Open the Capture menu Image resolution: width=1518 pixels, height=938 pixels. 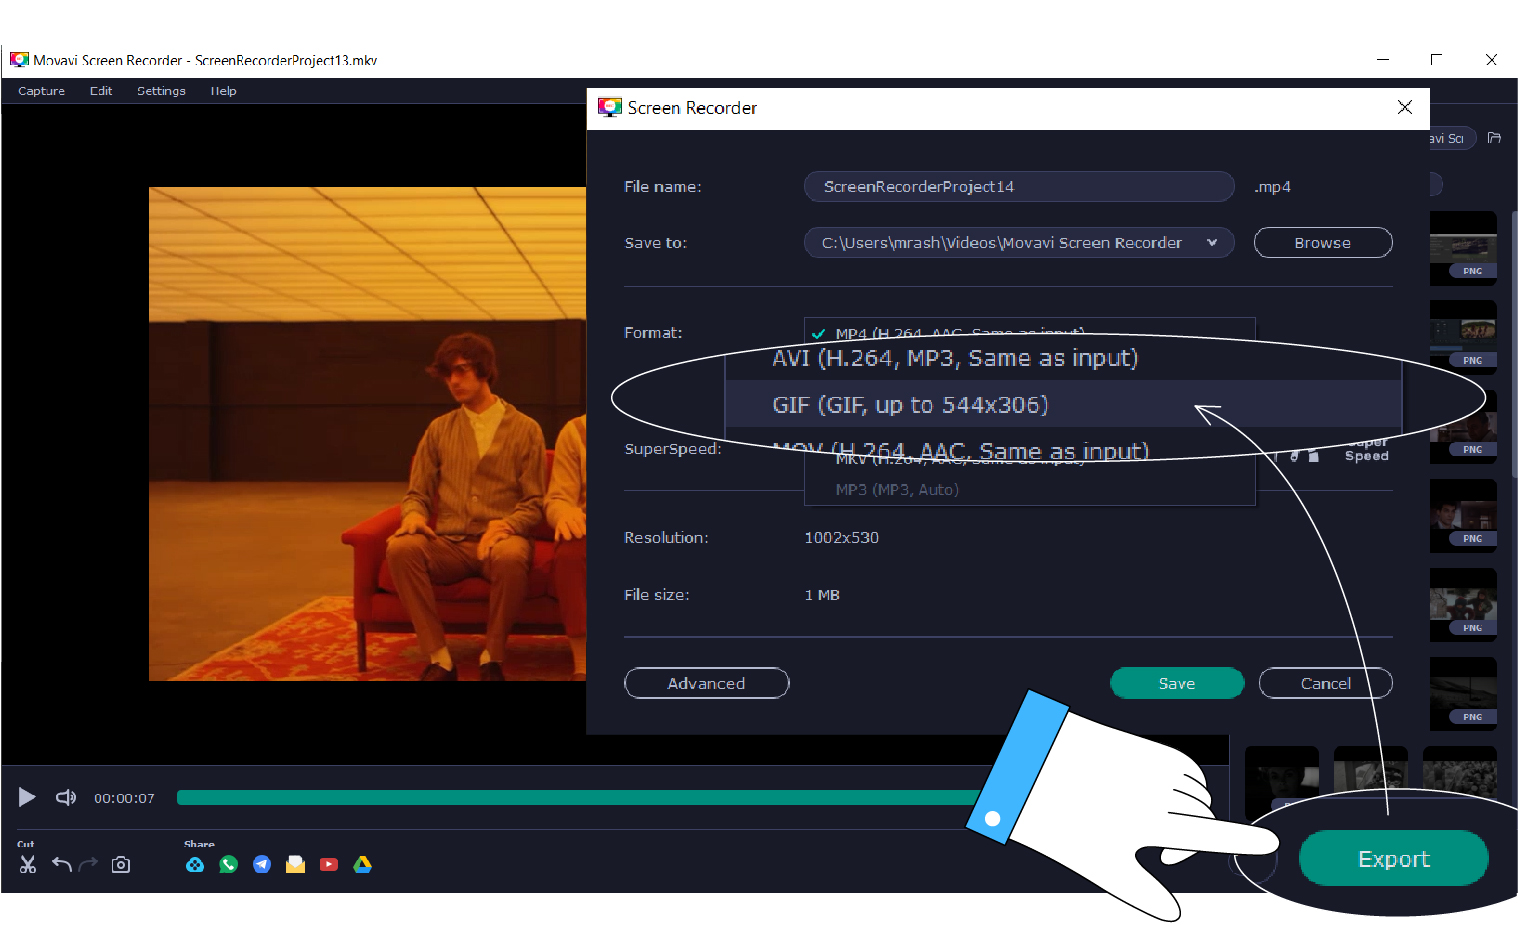[41, 91]
